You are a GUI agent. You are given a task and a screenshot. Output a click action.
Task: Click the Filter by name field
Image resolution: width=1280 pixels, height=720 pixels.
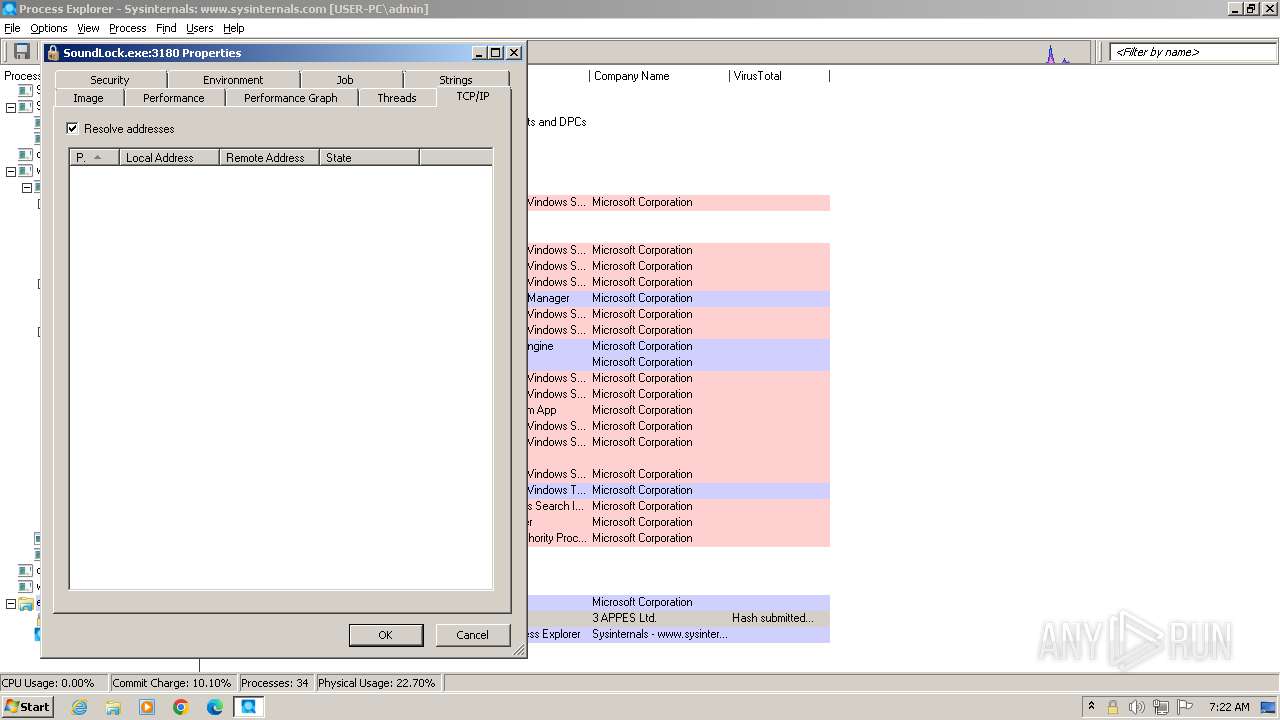click(x=1193, y=52)
